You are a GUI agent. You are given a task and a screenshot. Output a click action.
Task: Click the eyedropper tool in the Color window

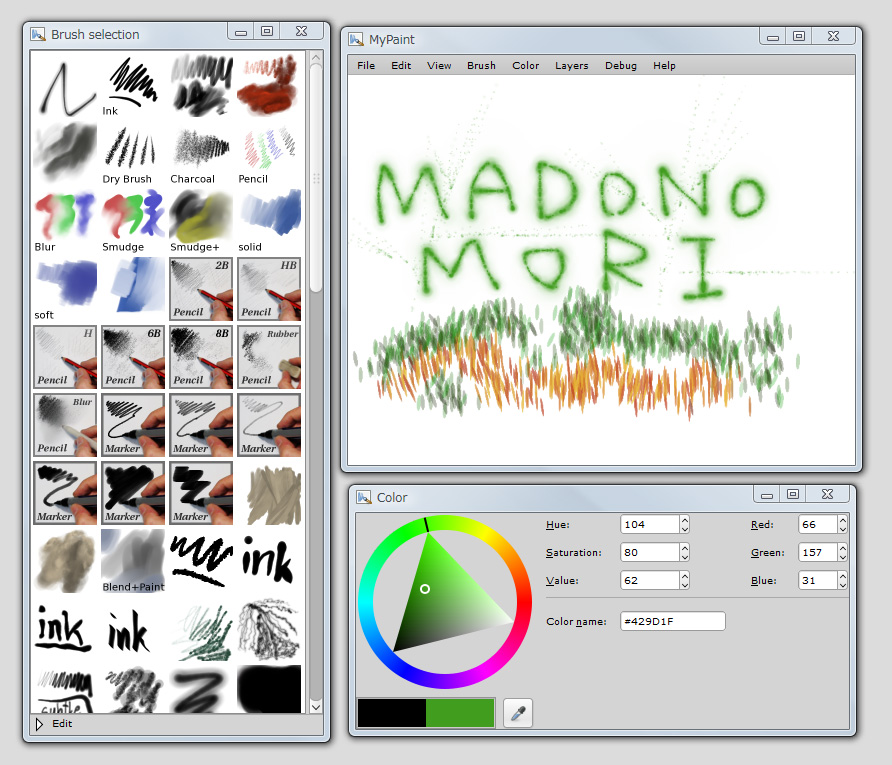pos(517,713)
